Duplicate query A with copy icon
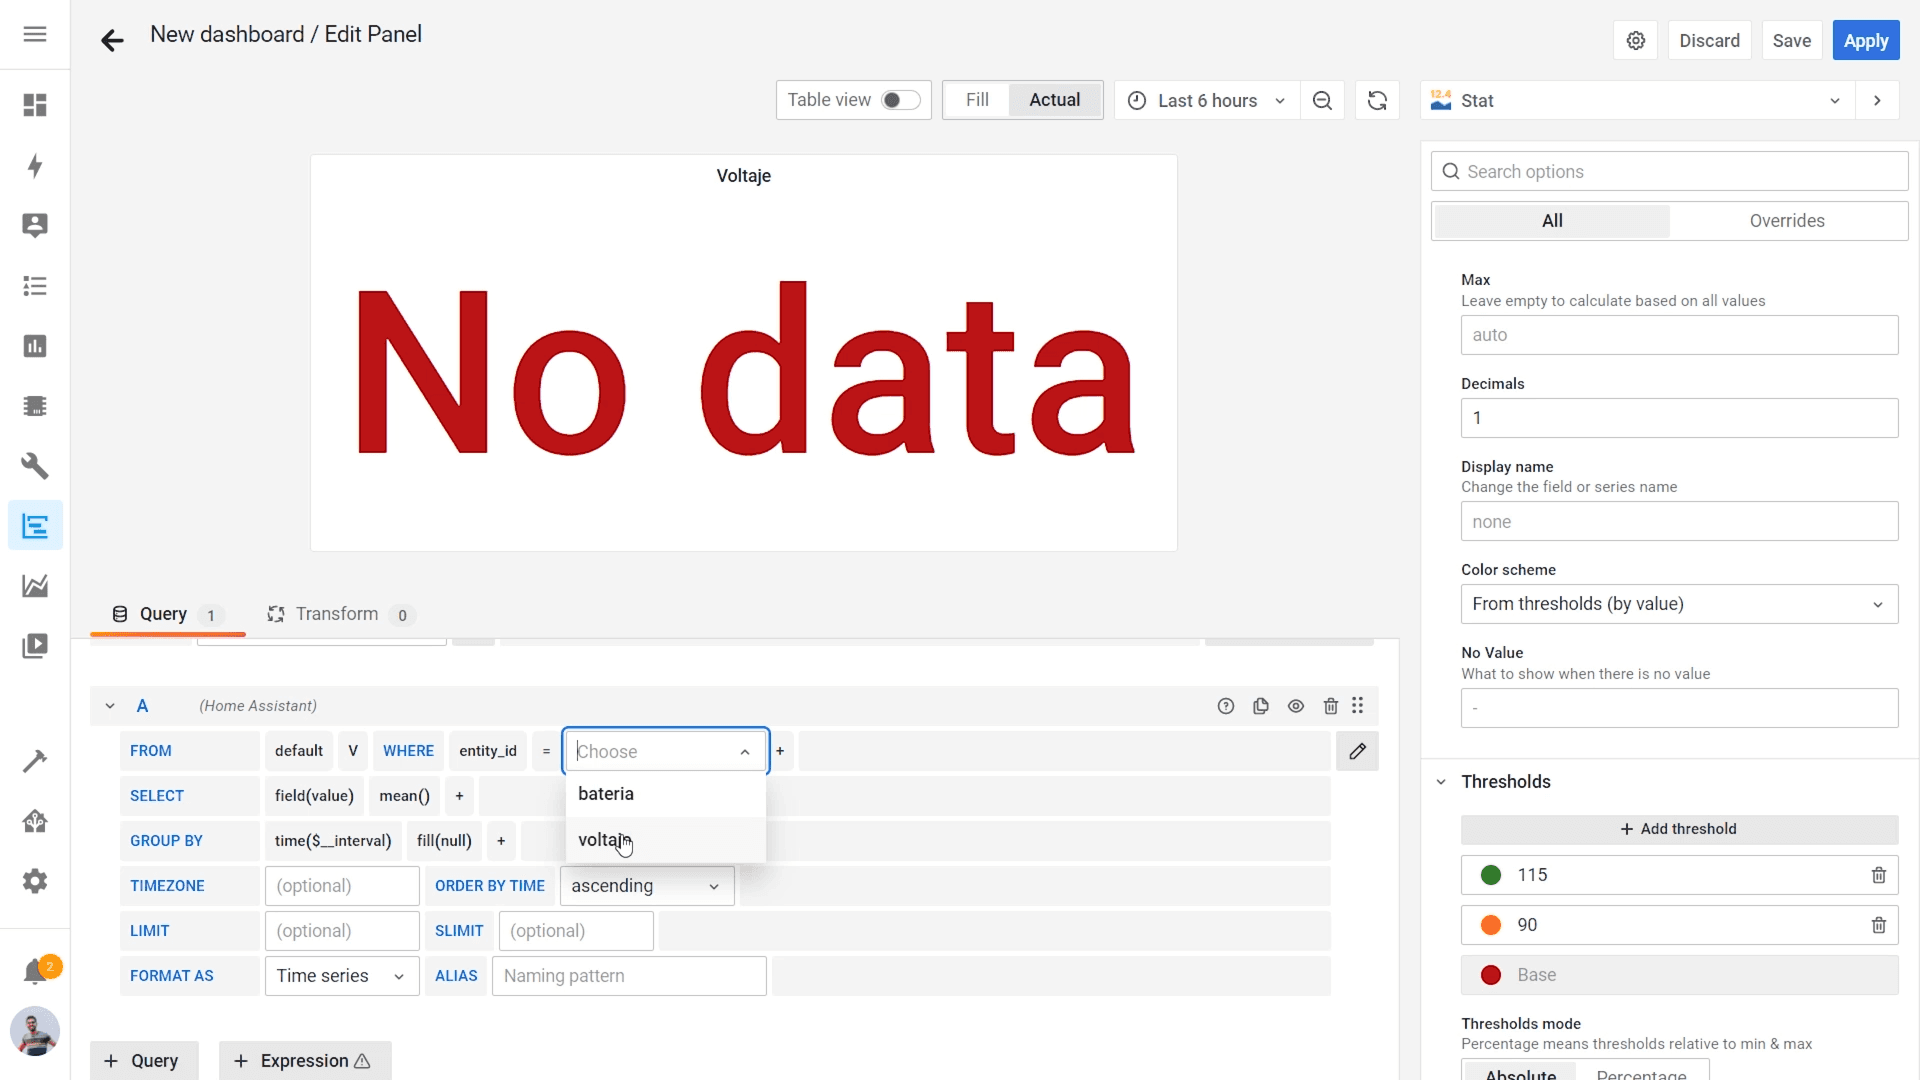This screenshot has height=1080, width=1920. 1260,706
